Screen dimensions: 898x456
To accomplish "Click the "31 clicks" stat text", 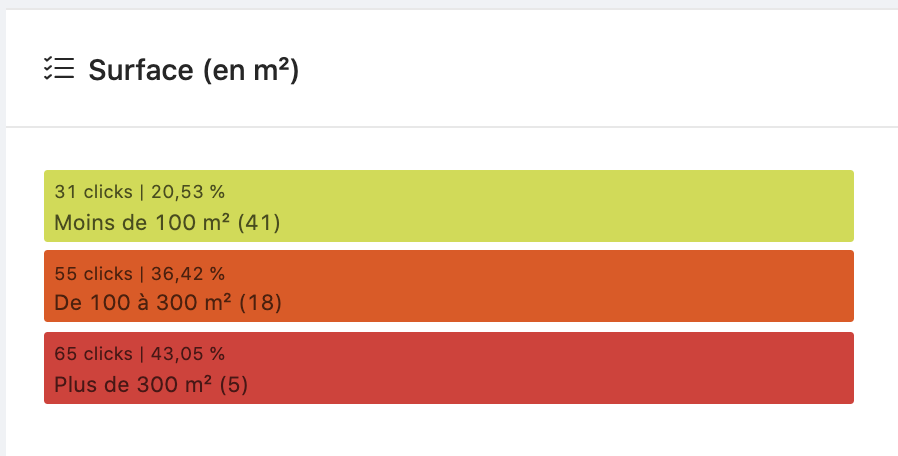I will 93,191.
